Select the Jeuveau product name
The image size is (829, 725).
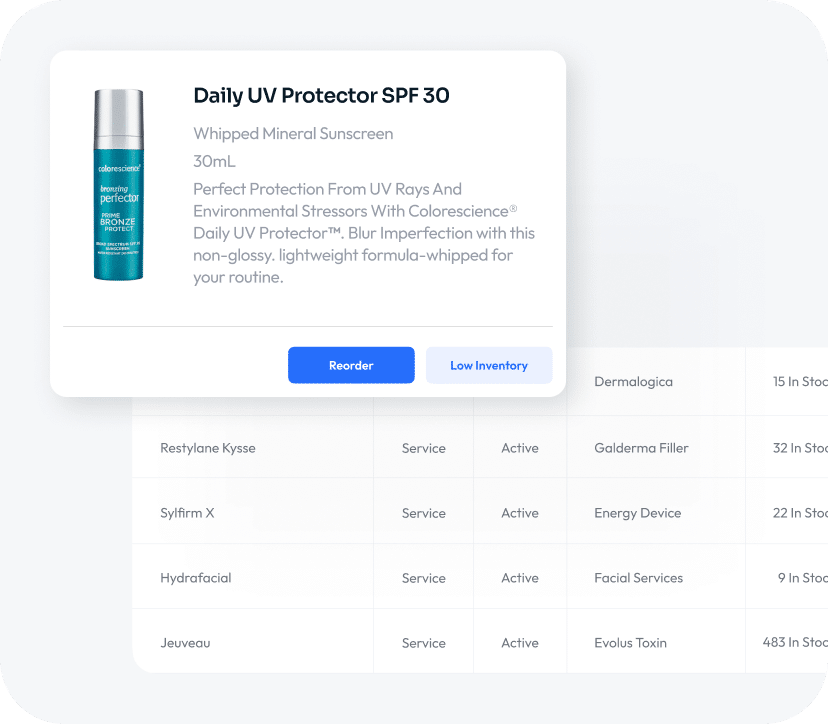click(x=185, y=643)
